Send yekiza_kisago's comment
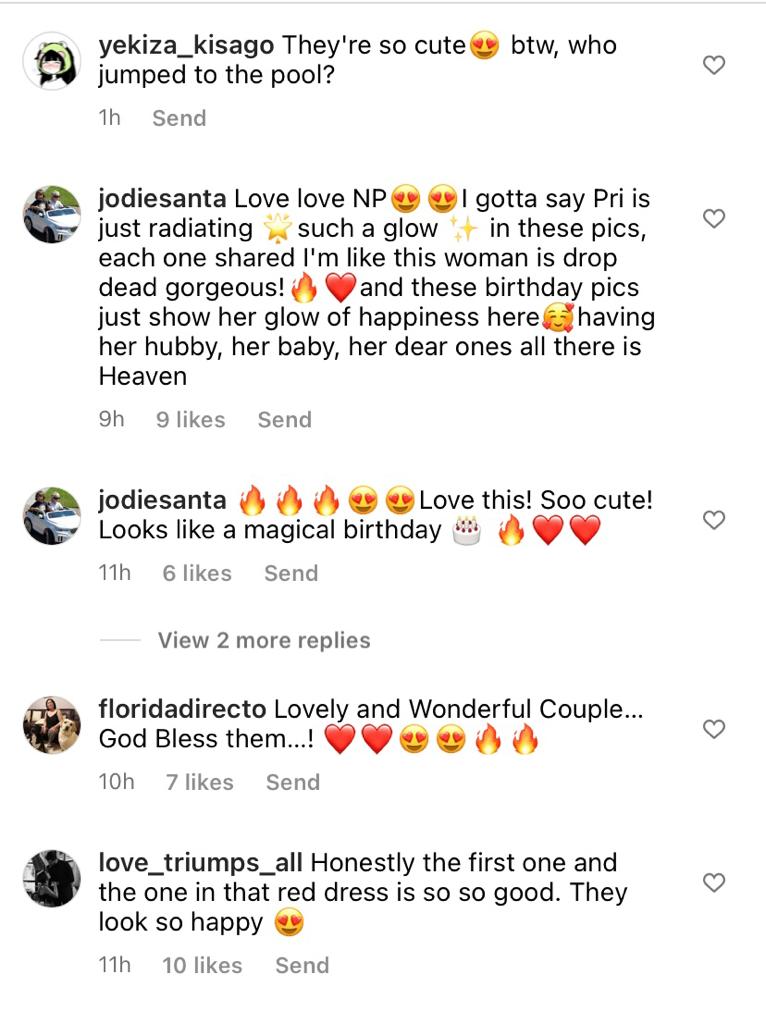Screen dimensions: 766x1024 tap(179, 118)
